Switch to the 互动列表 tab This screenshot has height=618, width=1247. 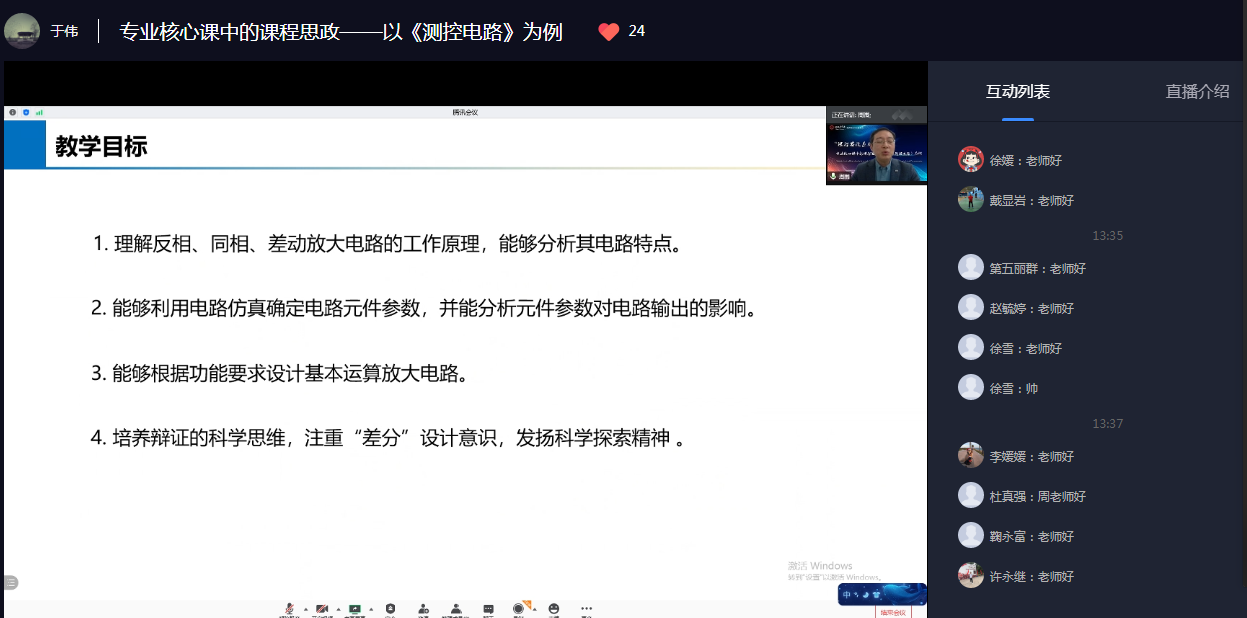[1017, 91]
